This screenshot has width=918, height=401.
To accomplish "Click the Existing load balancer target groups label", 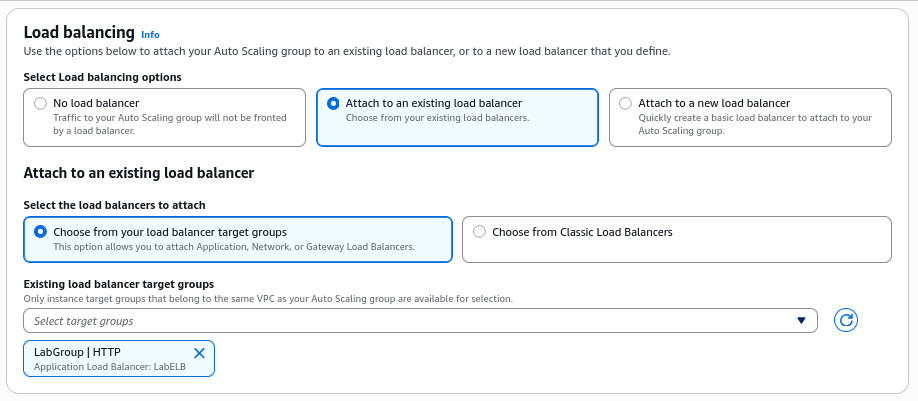I will click(x=119, y=285).
